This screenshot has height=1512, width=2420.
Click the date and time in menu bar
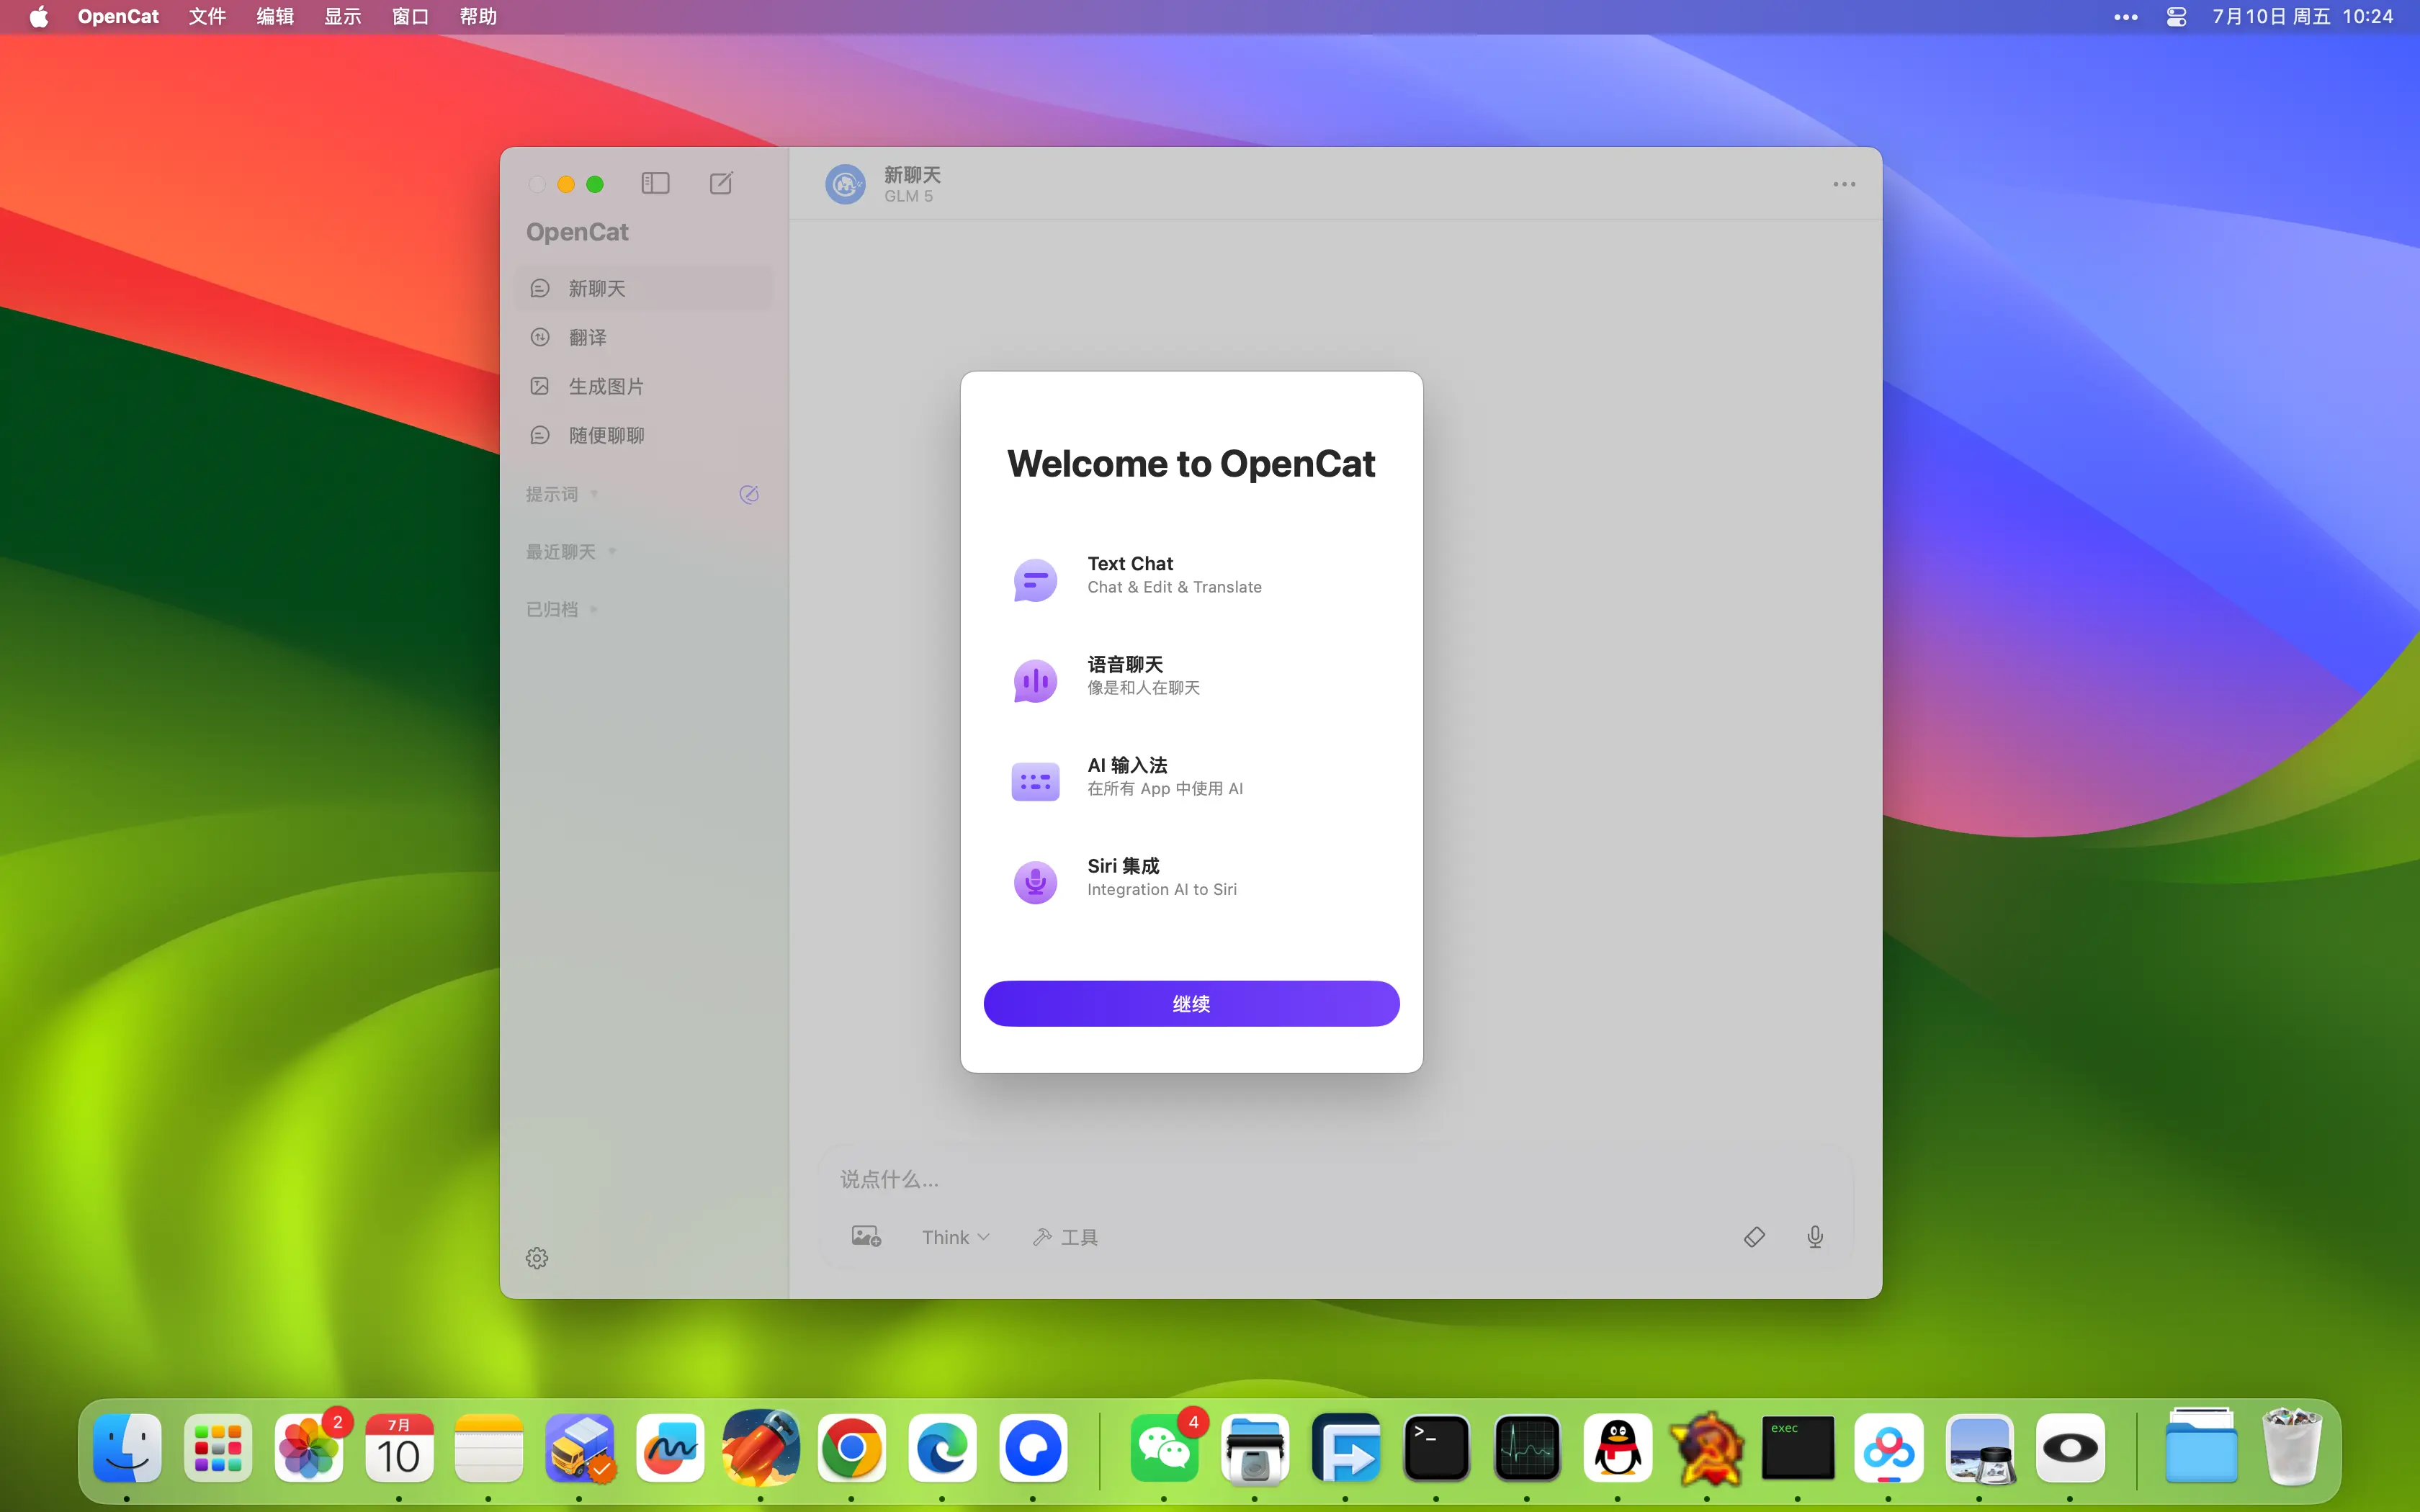coord(2302,17)
